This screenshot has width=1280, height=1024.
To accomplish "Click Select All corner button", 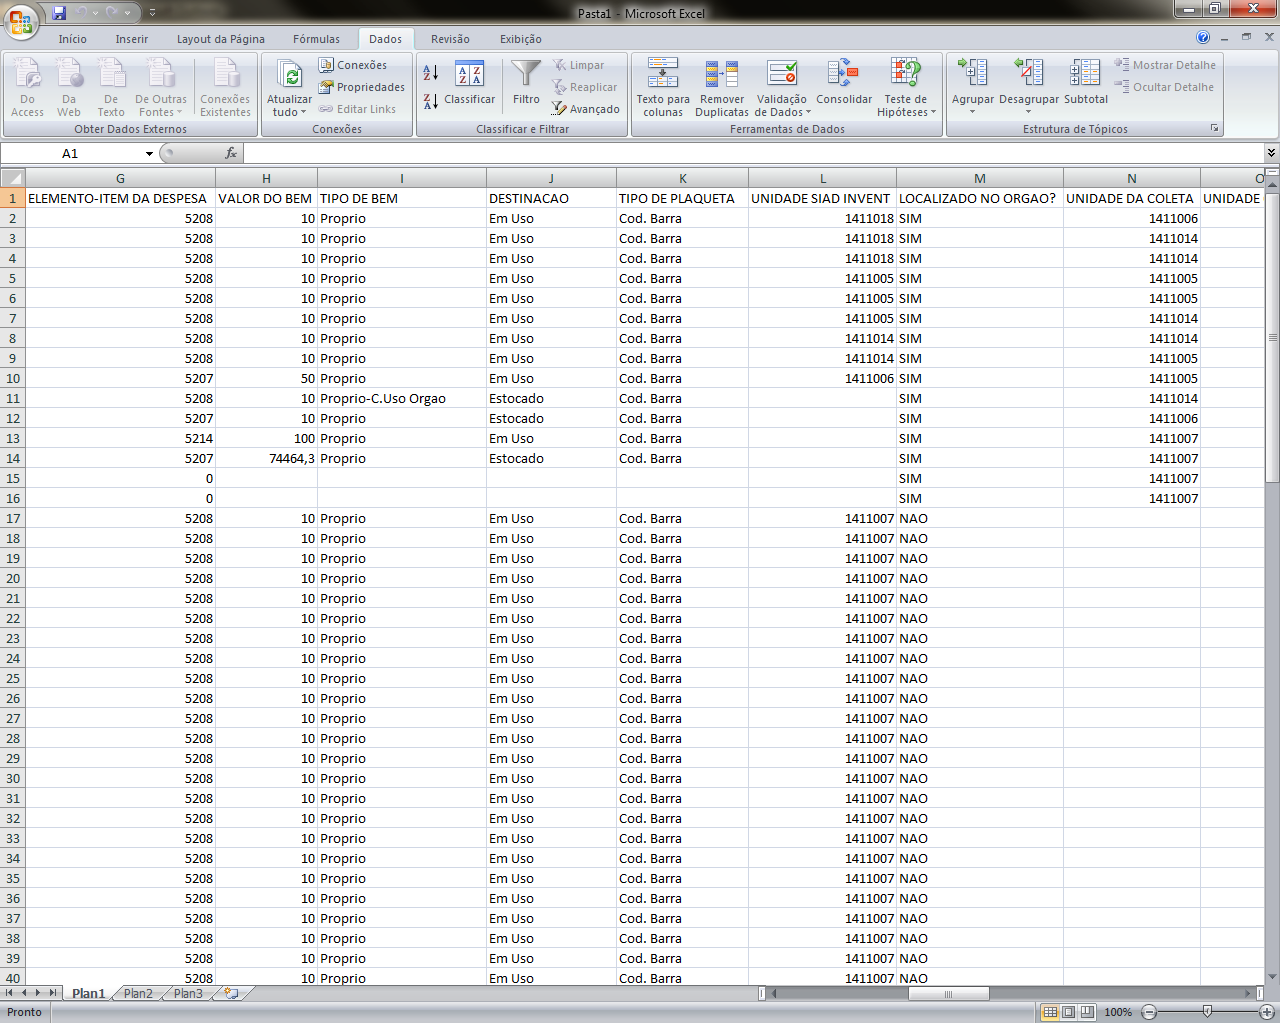I will [x=12, y=178].
